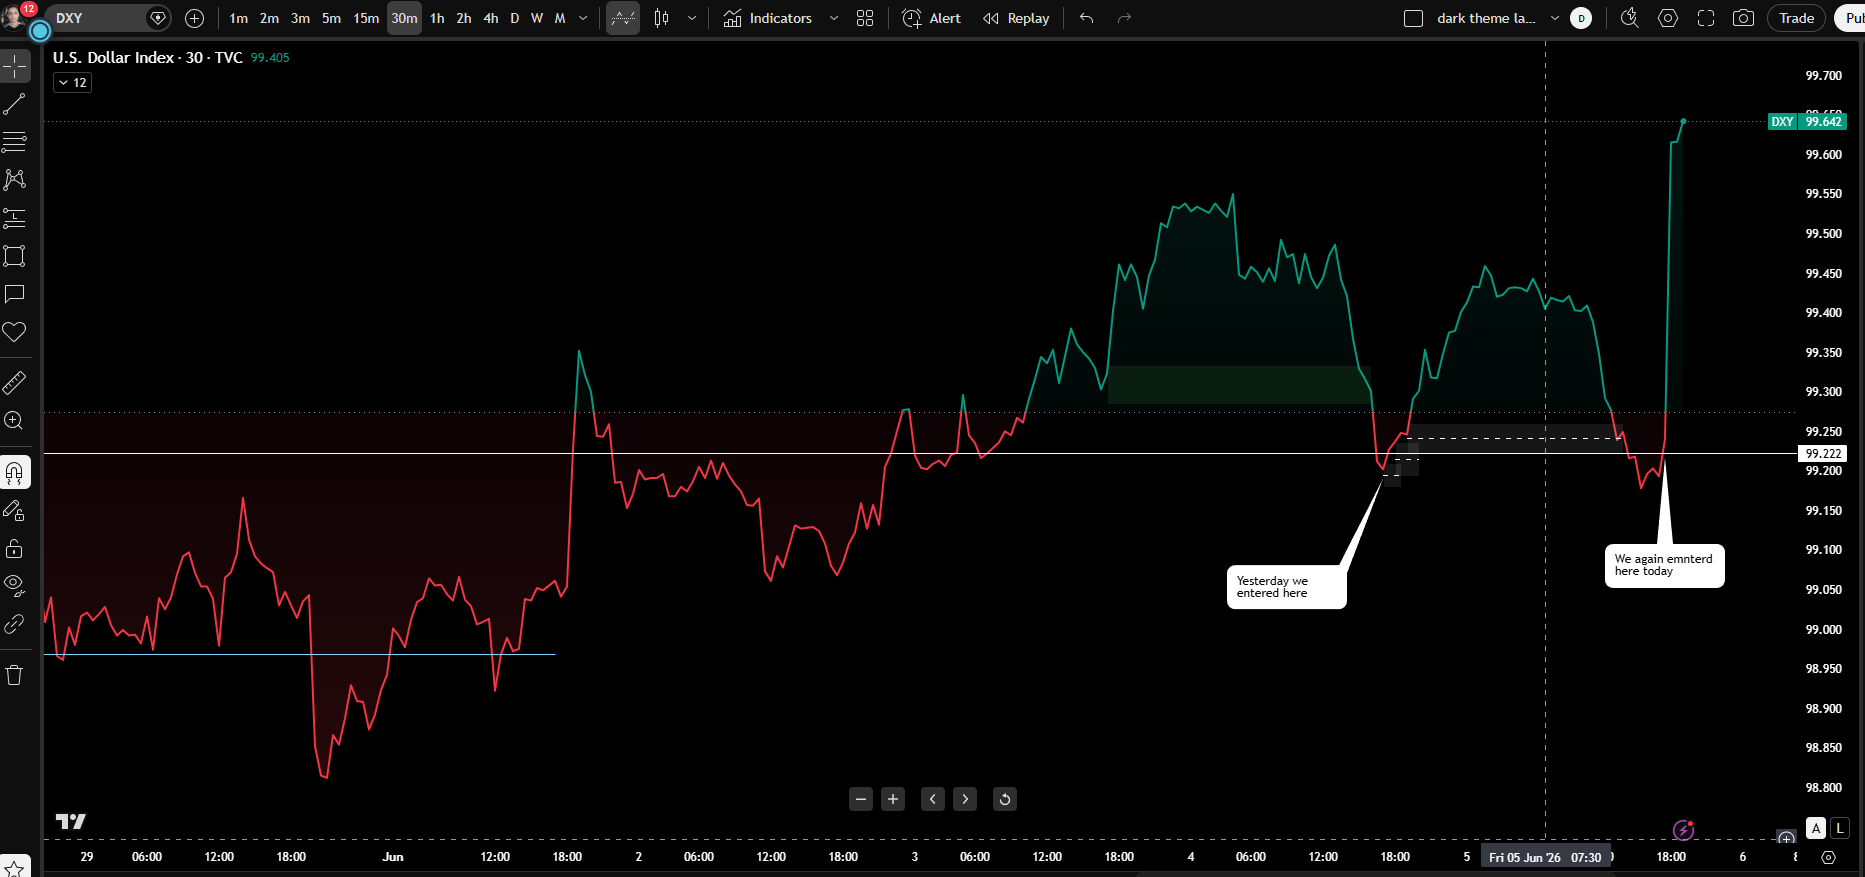The height and width of the screenshot is (877, 1865).
Task: Open the patterns drawing tool
Action: point(15,180)
